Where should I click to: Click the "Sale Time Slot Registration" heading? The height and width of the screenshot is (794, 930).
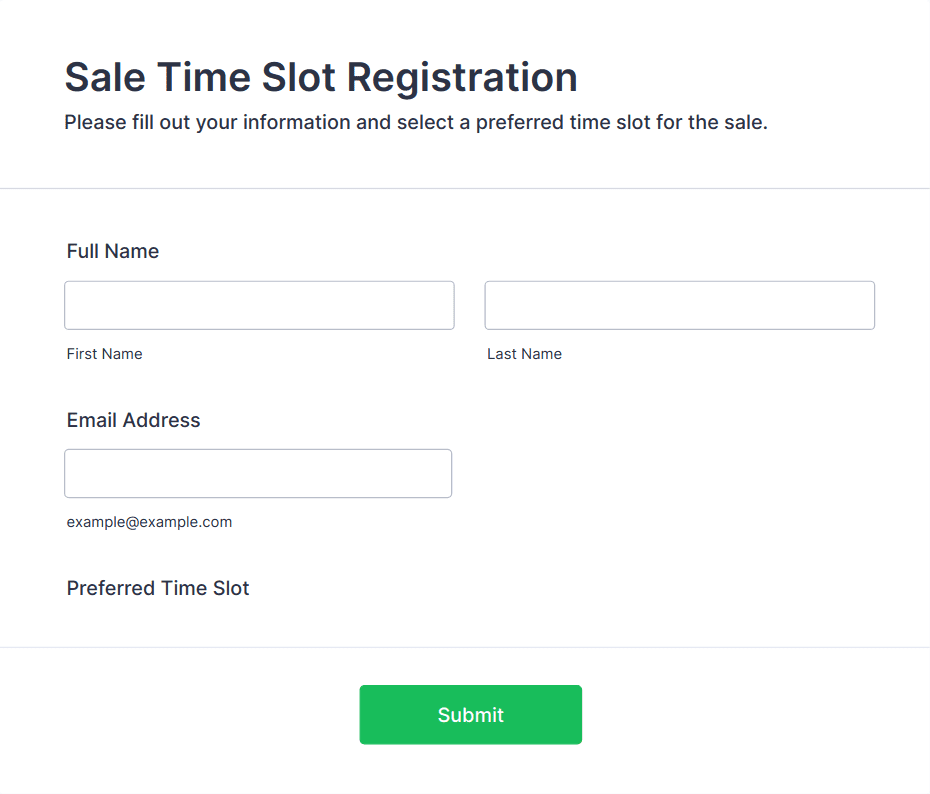(321, 77)
